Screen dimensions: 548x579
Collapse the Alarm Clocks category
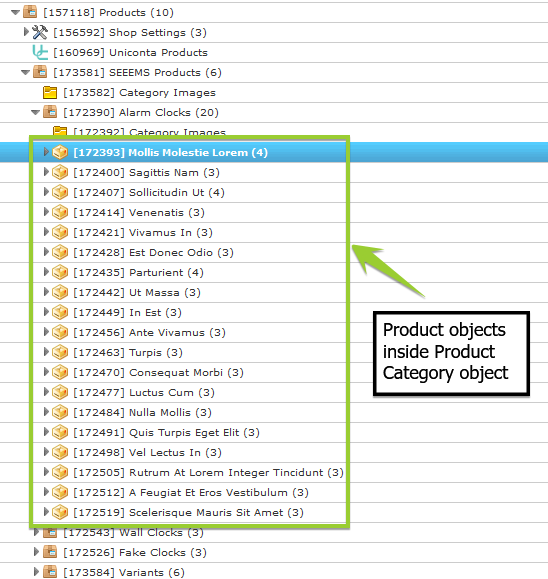pyautogui.click(x=35, y=112)
